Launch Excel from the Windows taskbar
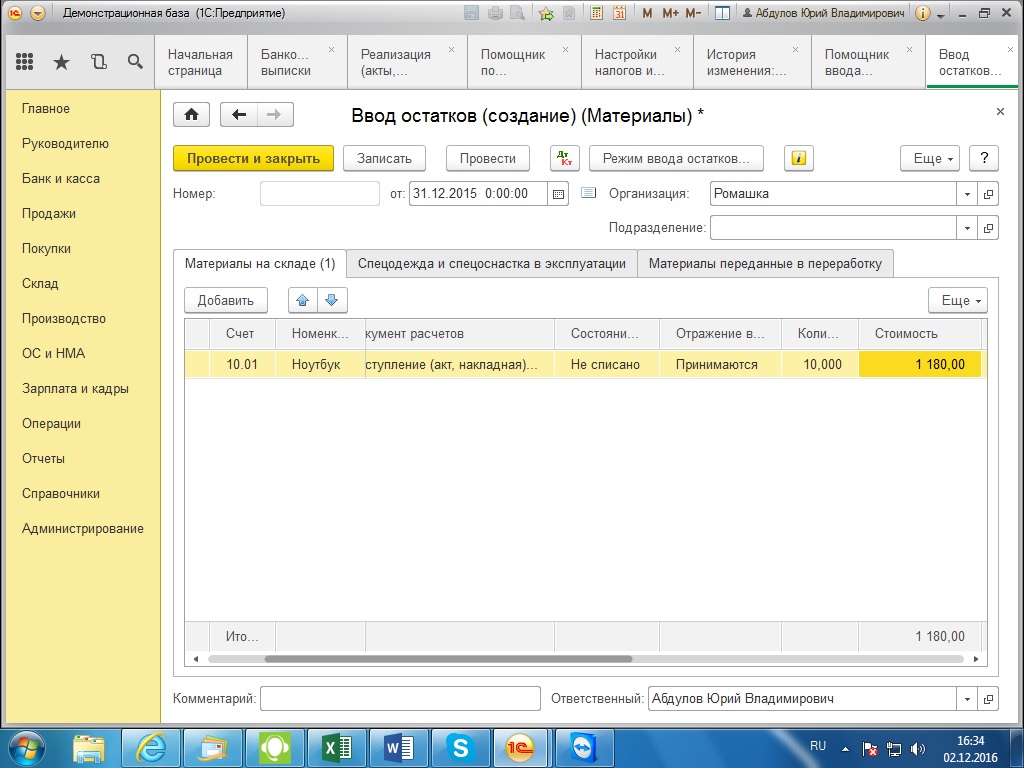Viewport: 1024px width, 768px height. [x=336, y=747]
